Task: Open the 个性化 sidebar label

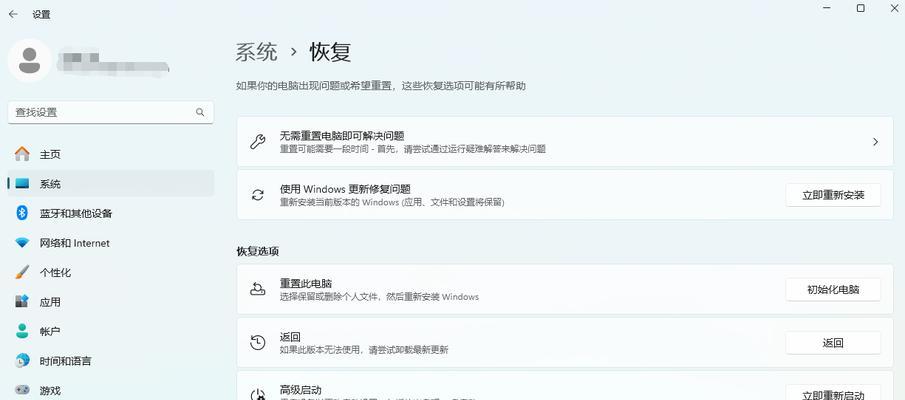Action: 55,272
